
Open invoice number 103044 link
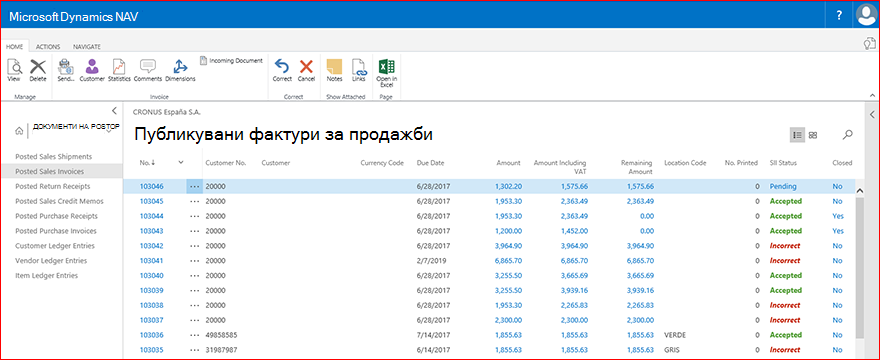coord(151,216)
